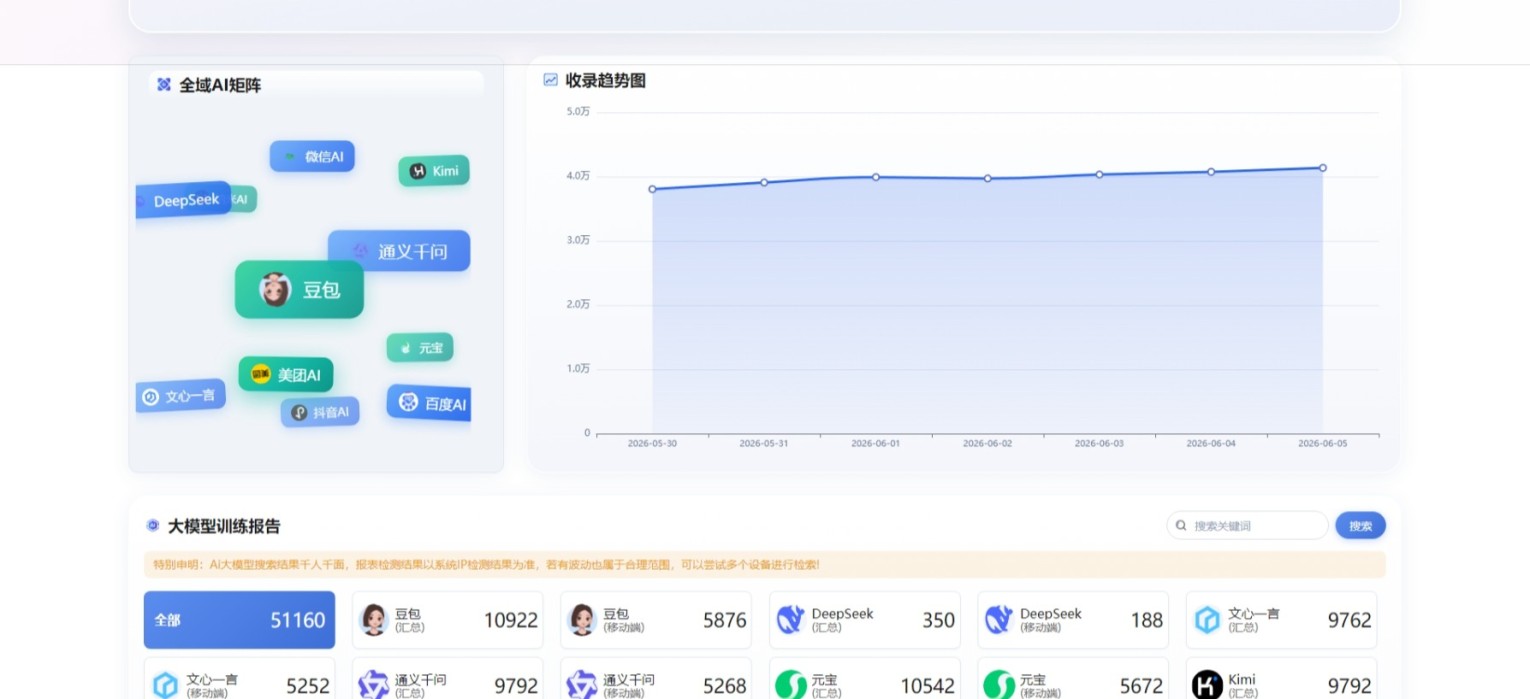Screen dimensions: 1530x699
Task: Click the 5.0万 y-axis label
Action: pos(578,111)
